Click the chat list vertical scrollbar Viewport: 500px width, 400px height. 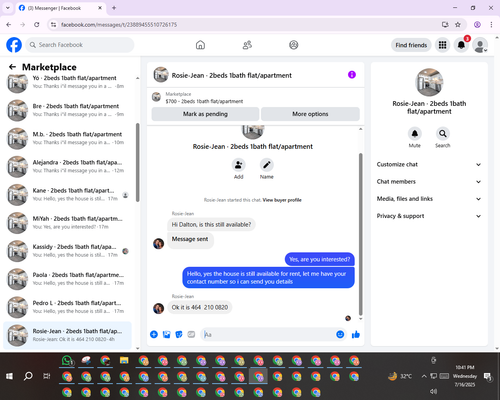coord(138,162)
